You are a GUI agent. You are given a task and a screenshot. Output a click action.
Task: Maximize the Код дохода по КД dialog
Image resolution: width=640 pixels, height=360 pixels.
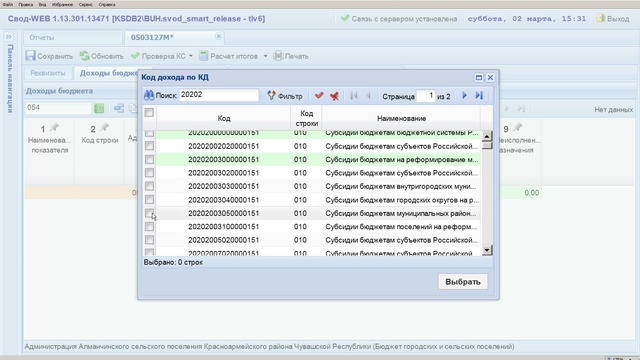coord(479,78)
